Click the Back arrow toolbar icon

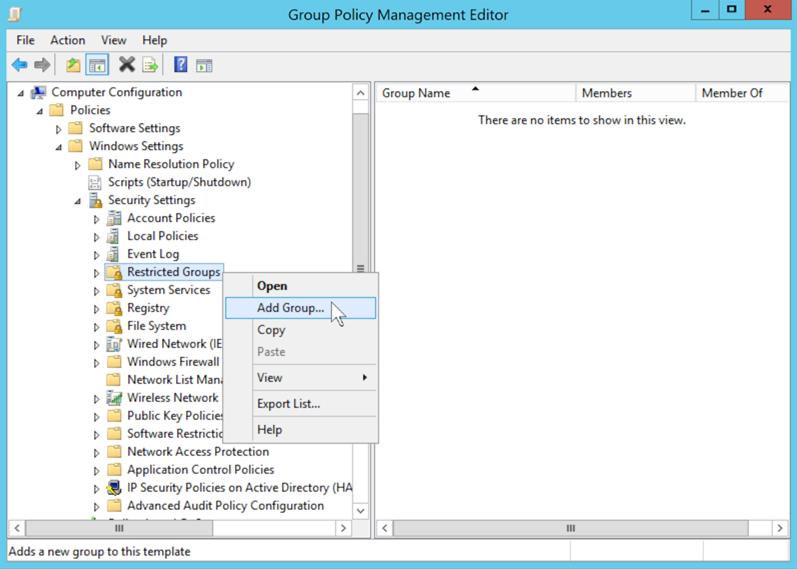[19, 66]
